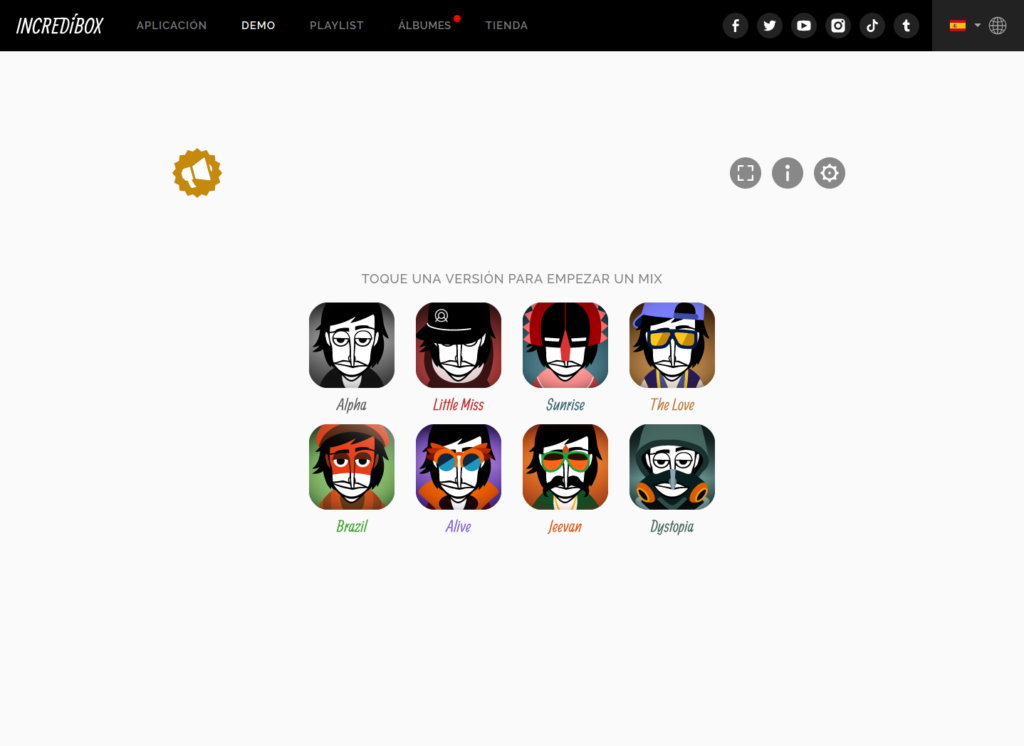Open the Tumblr social icon
The width and height of the screenshot is (1024, 746).
tap(906, 25)
